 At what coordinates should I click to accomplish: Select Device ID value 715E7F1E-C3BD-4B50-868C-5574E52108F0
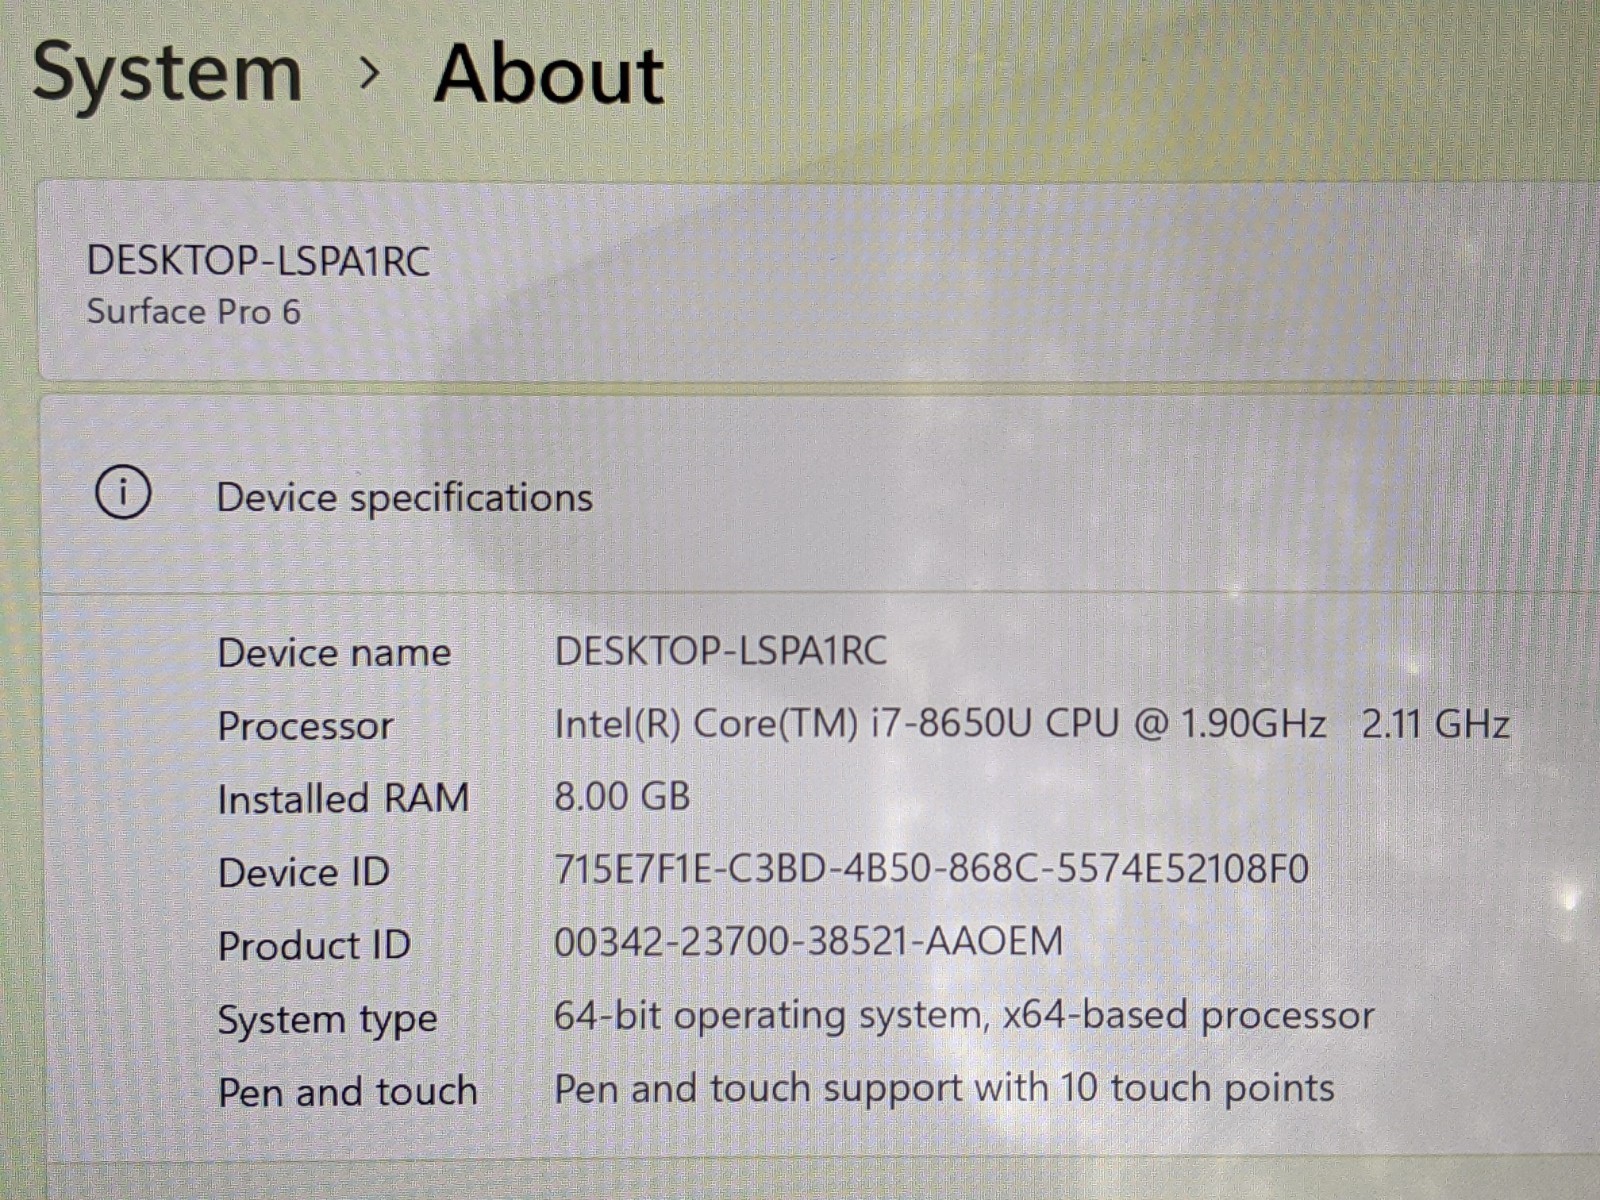[931, 869]
